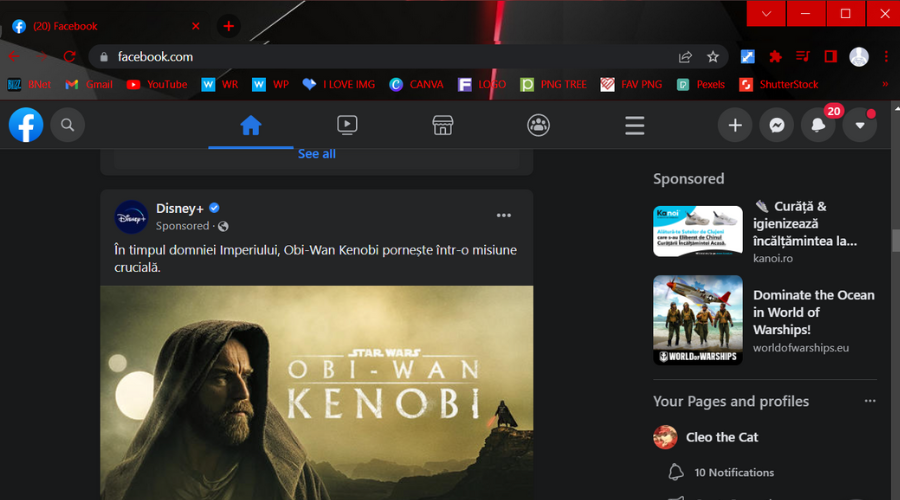The width and height of the screenshot is (900, 500).
Task: Open the Marketplace tab
Action: [443, 125]
